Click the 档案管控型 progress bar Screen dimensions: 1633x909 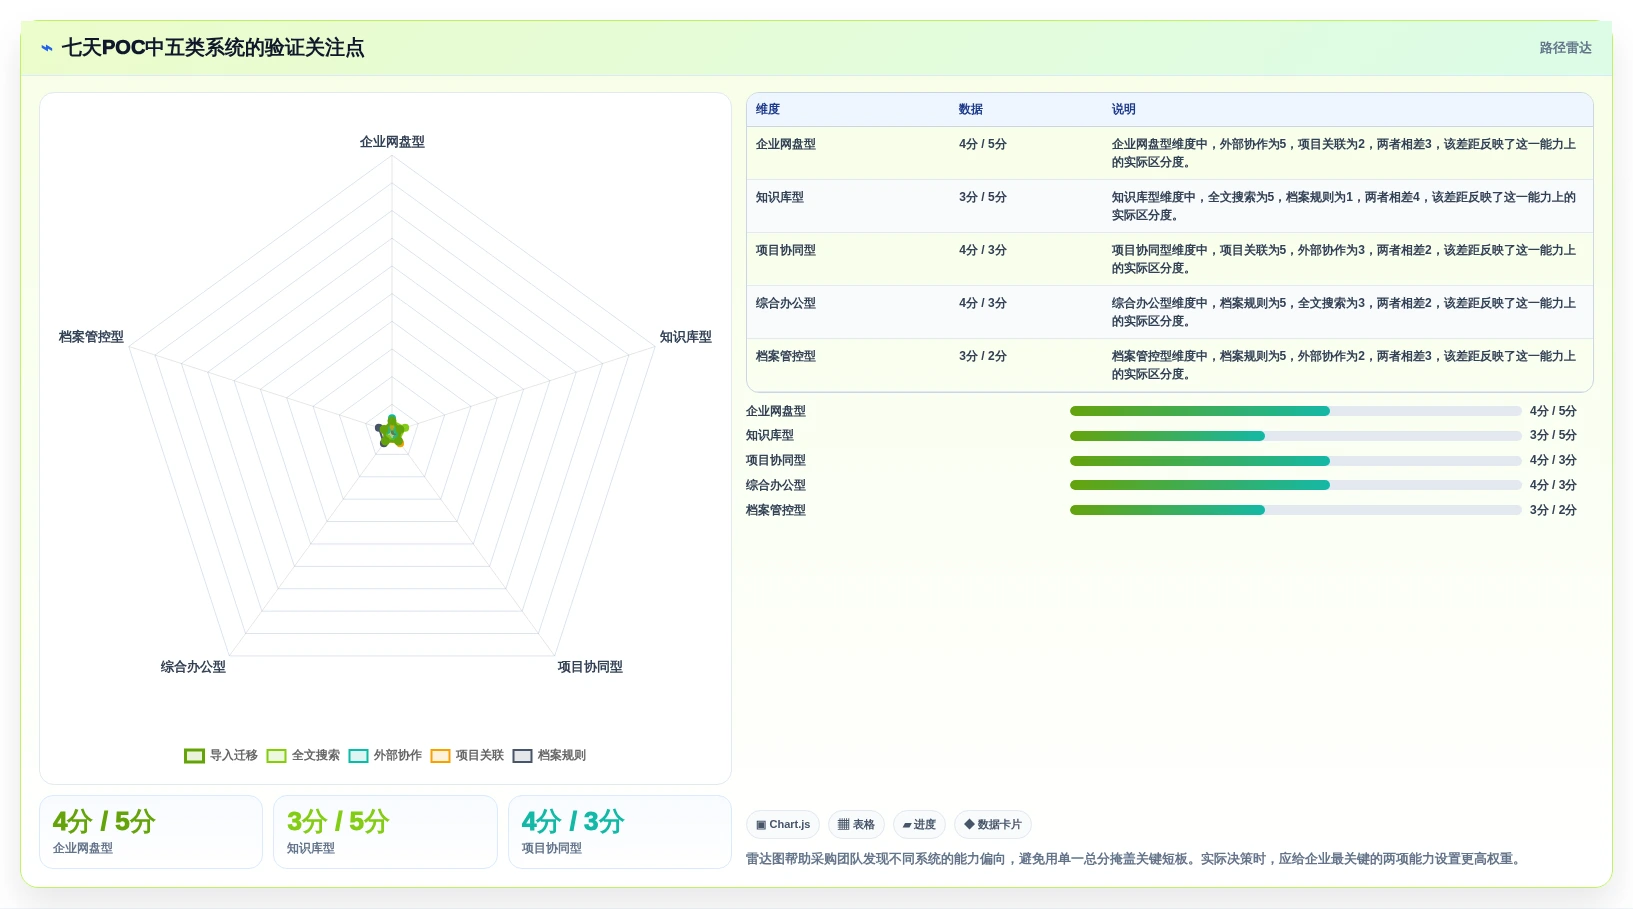(x=1295, y=510)
